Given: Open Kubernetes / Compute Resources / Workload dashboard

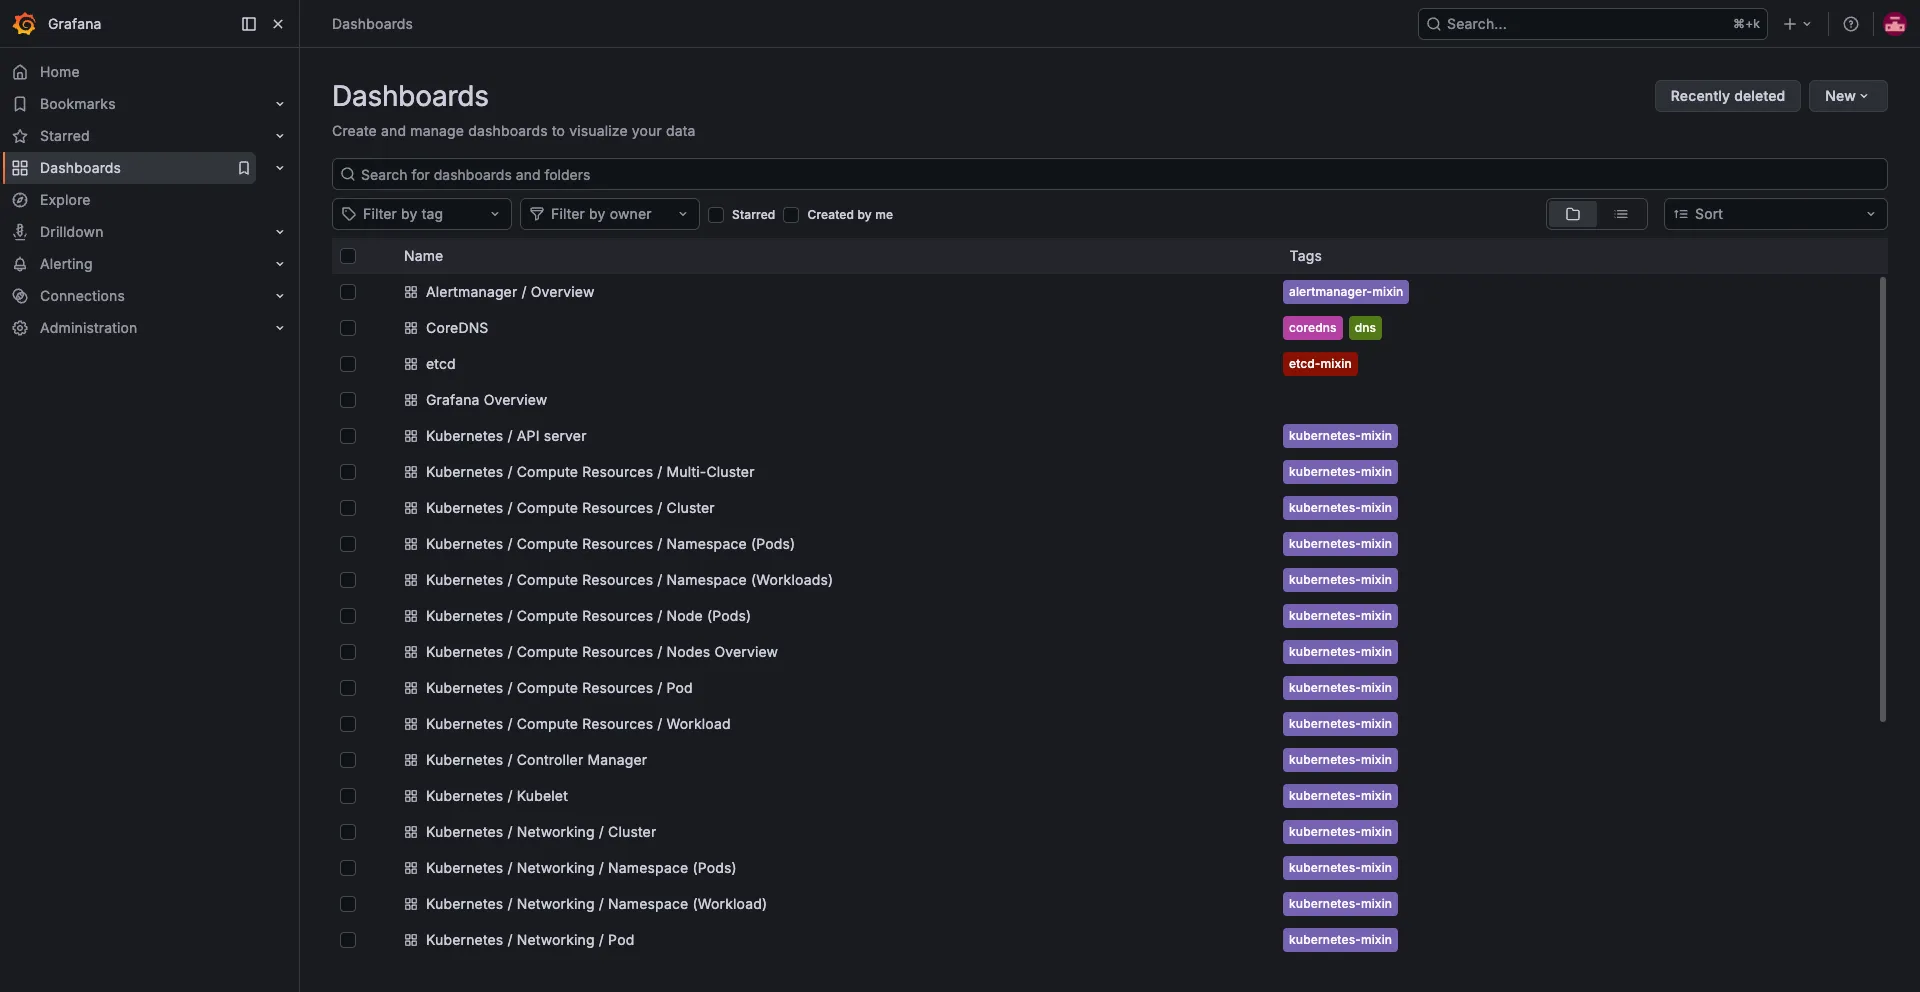Looking at the screenshot, I should [578, 724].
